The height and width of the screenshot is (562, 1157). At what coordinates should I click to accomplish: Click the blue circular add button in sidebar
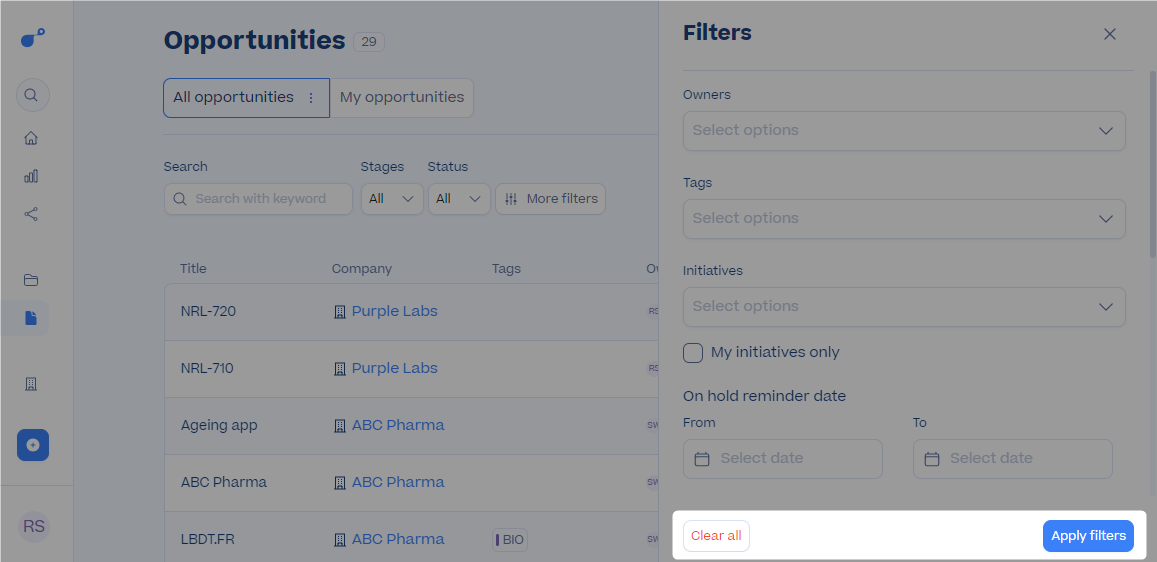32,445
